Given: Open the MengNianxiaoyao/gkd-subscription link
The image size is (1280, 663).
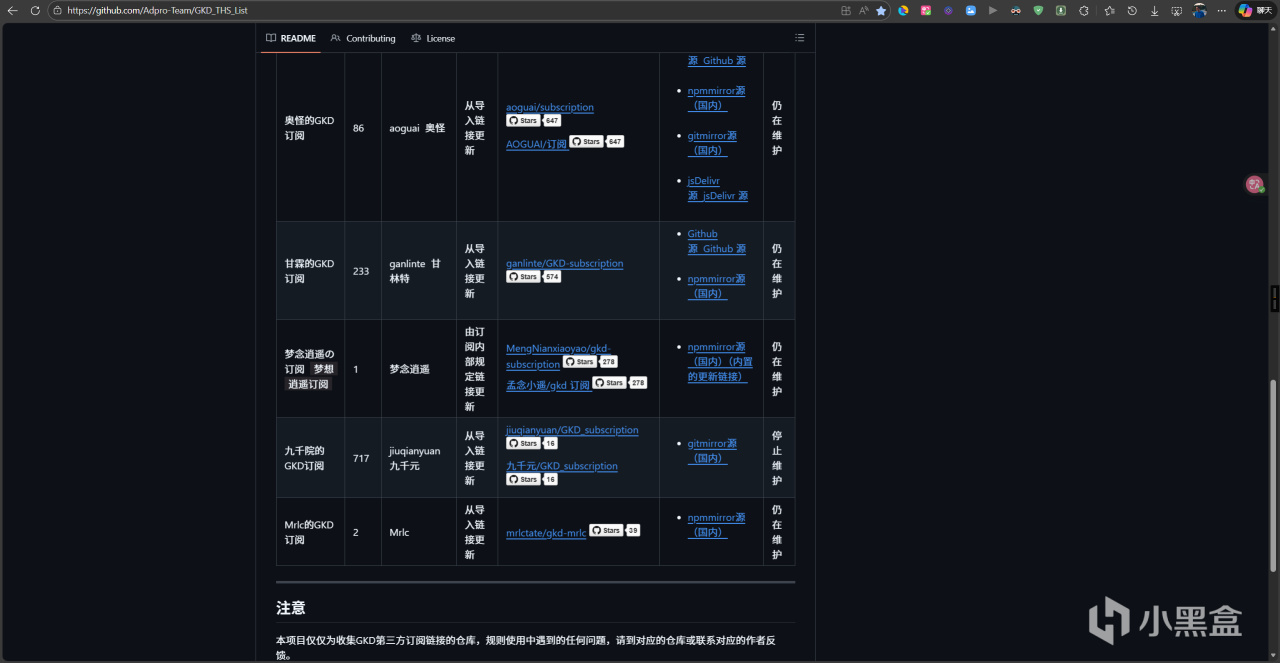Looking at the screenshot, I should point(558,356).
